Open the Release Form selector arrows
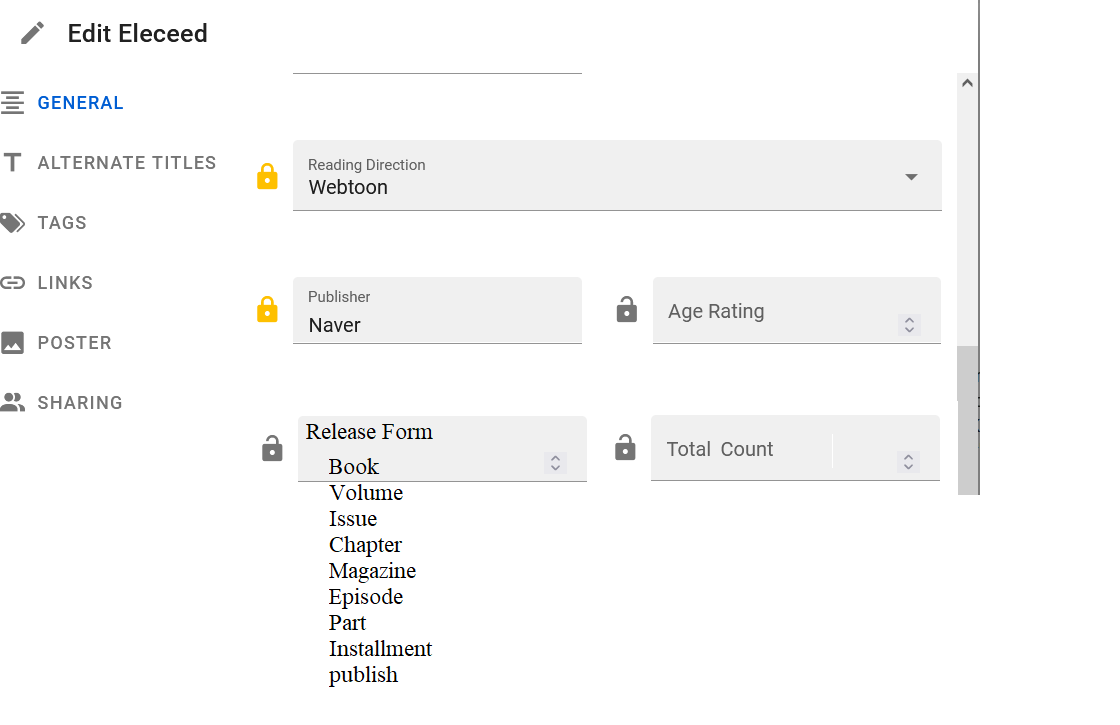Image resolution: width=1120 pixels, height=725 pixels. (555, 463)
